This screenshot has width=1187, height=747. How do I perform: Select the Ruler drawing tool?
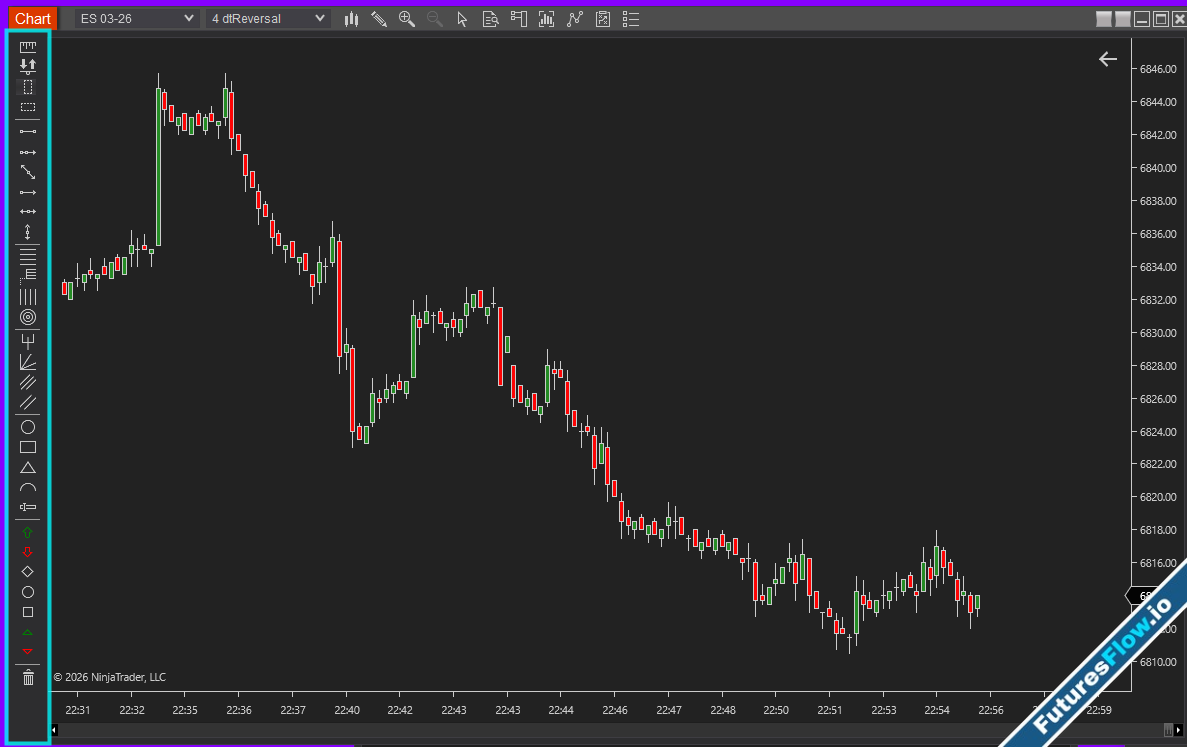click(28, 46)
